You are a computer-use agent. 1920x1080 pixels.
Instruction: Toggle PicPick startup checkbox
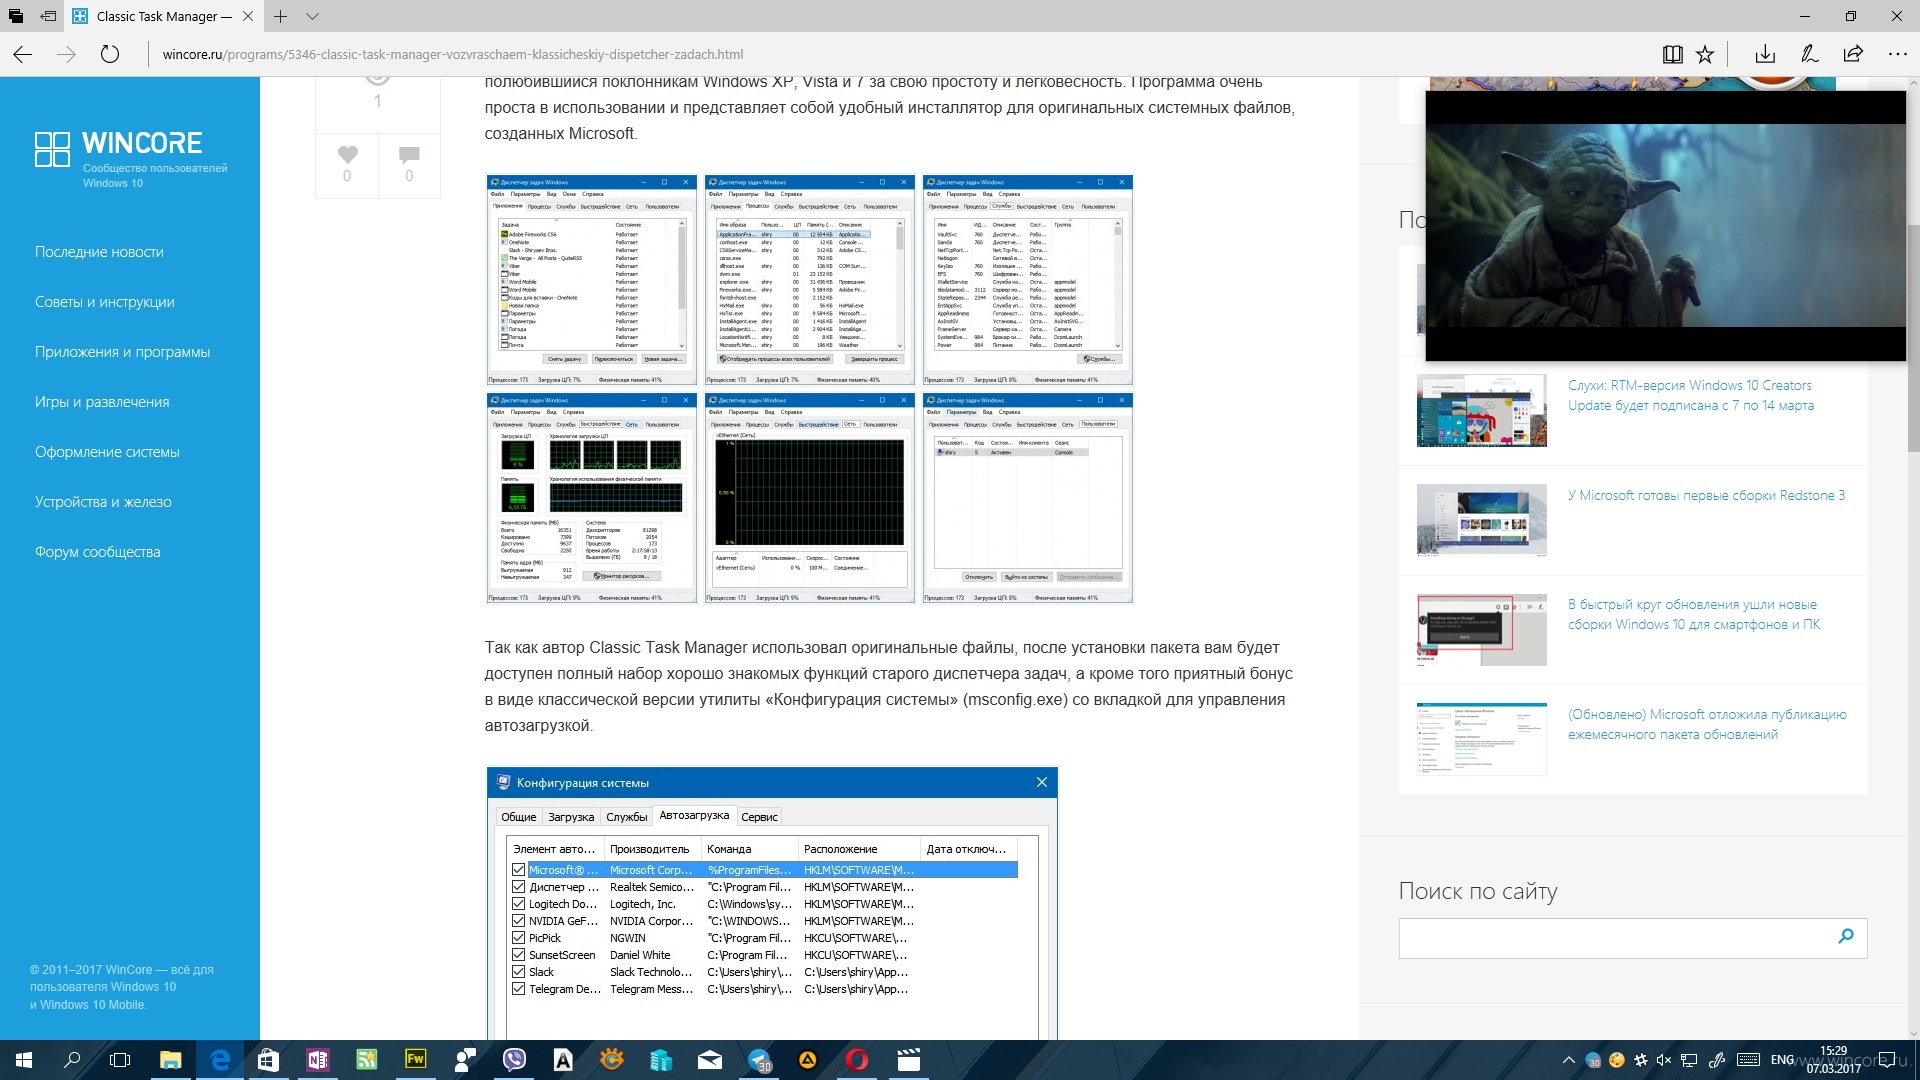[x=518, y=938]
